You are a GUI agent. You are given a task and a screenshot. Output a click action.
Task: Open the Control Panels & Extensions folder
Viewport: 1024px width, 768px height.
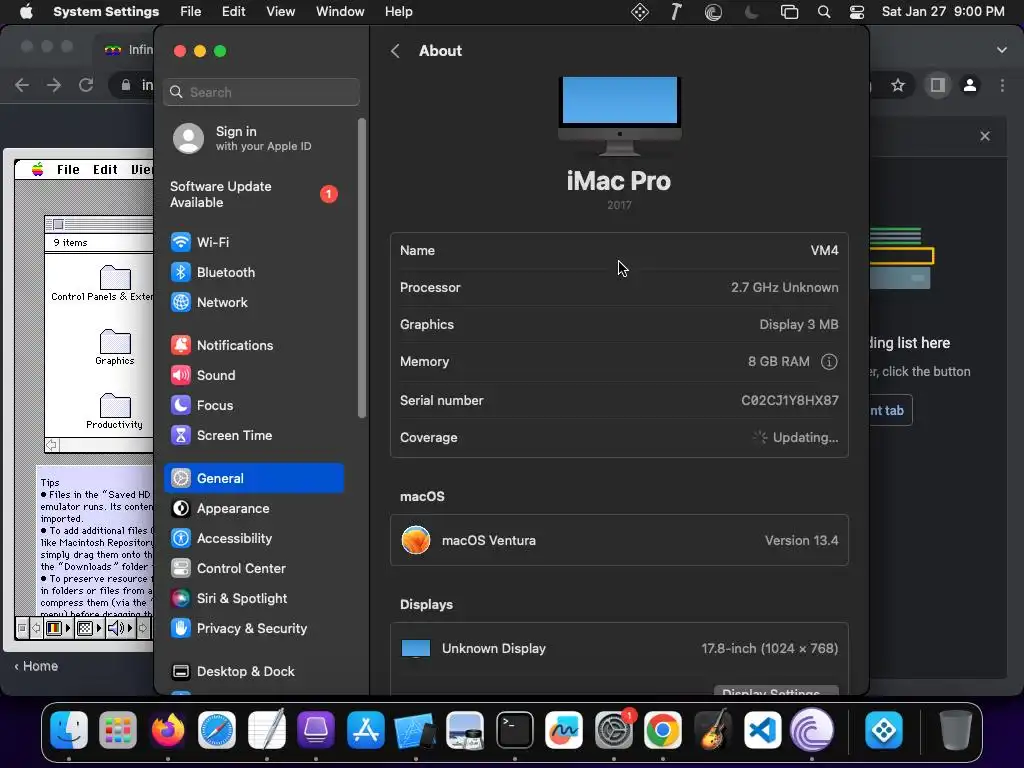pyautogui.click(x=102, y=283)
